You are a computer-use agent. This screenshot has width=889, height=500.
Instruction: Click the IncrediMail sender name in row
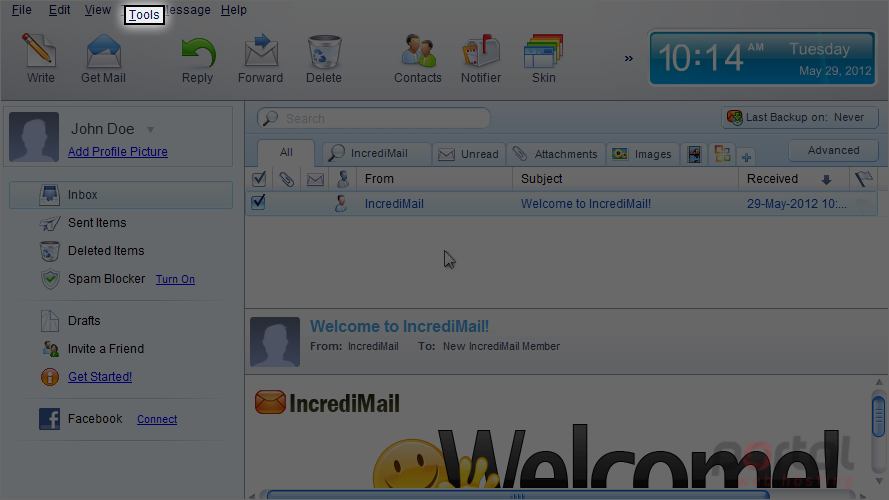394,204
